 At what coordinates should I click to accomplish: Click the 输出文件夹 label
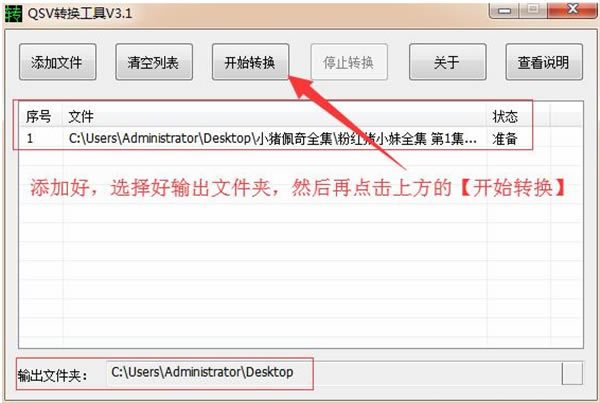(52, 376)
